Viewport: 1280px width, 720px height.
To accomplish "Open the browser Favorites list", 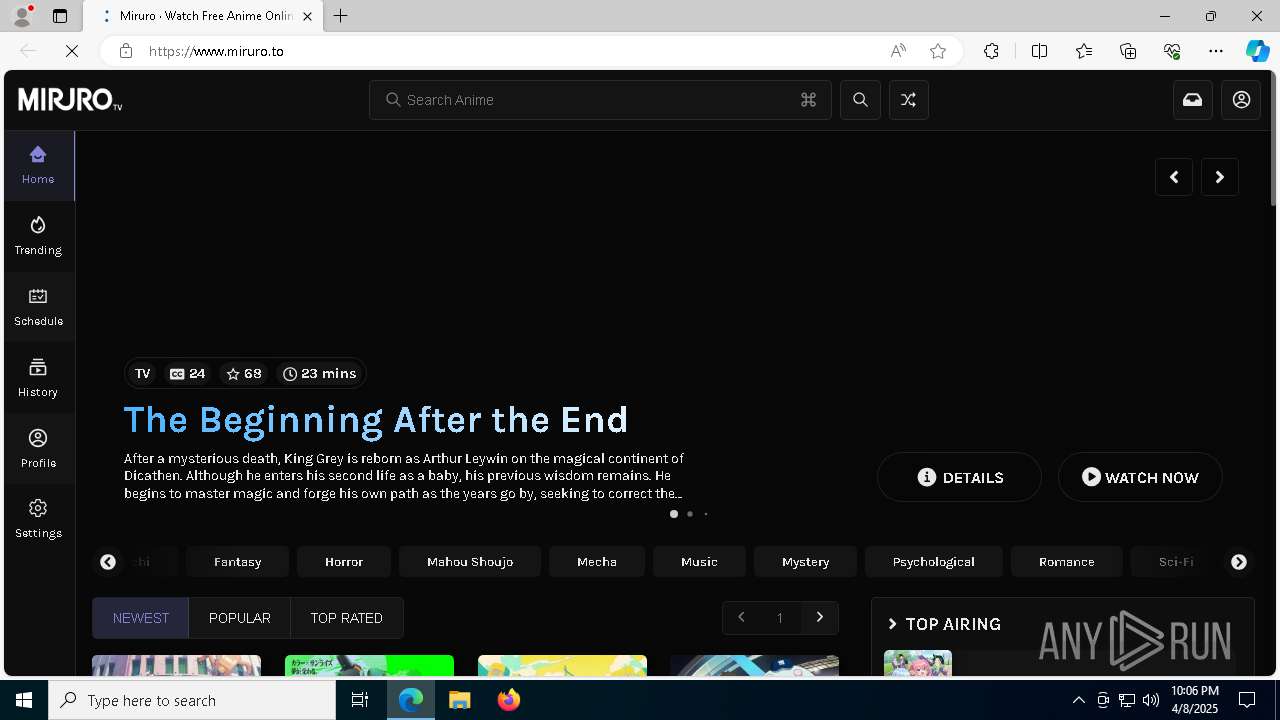I will tap(1084, 51).
